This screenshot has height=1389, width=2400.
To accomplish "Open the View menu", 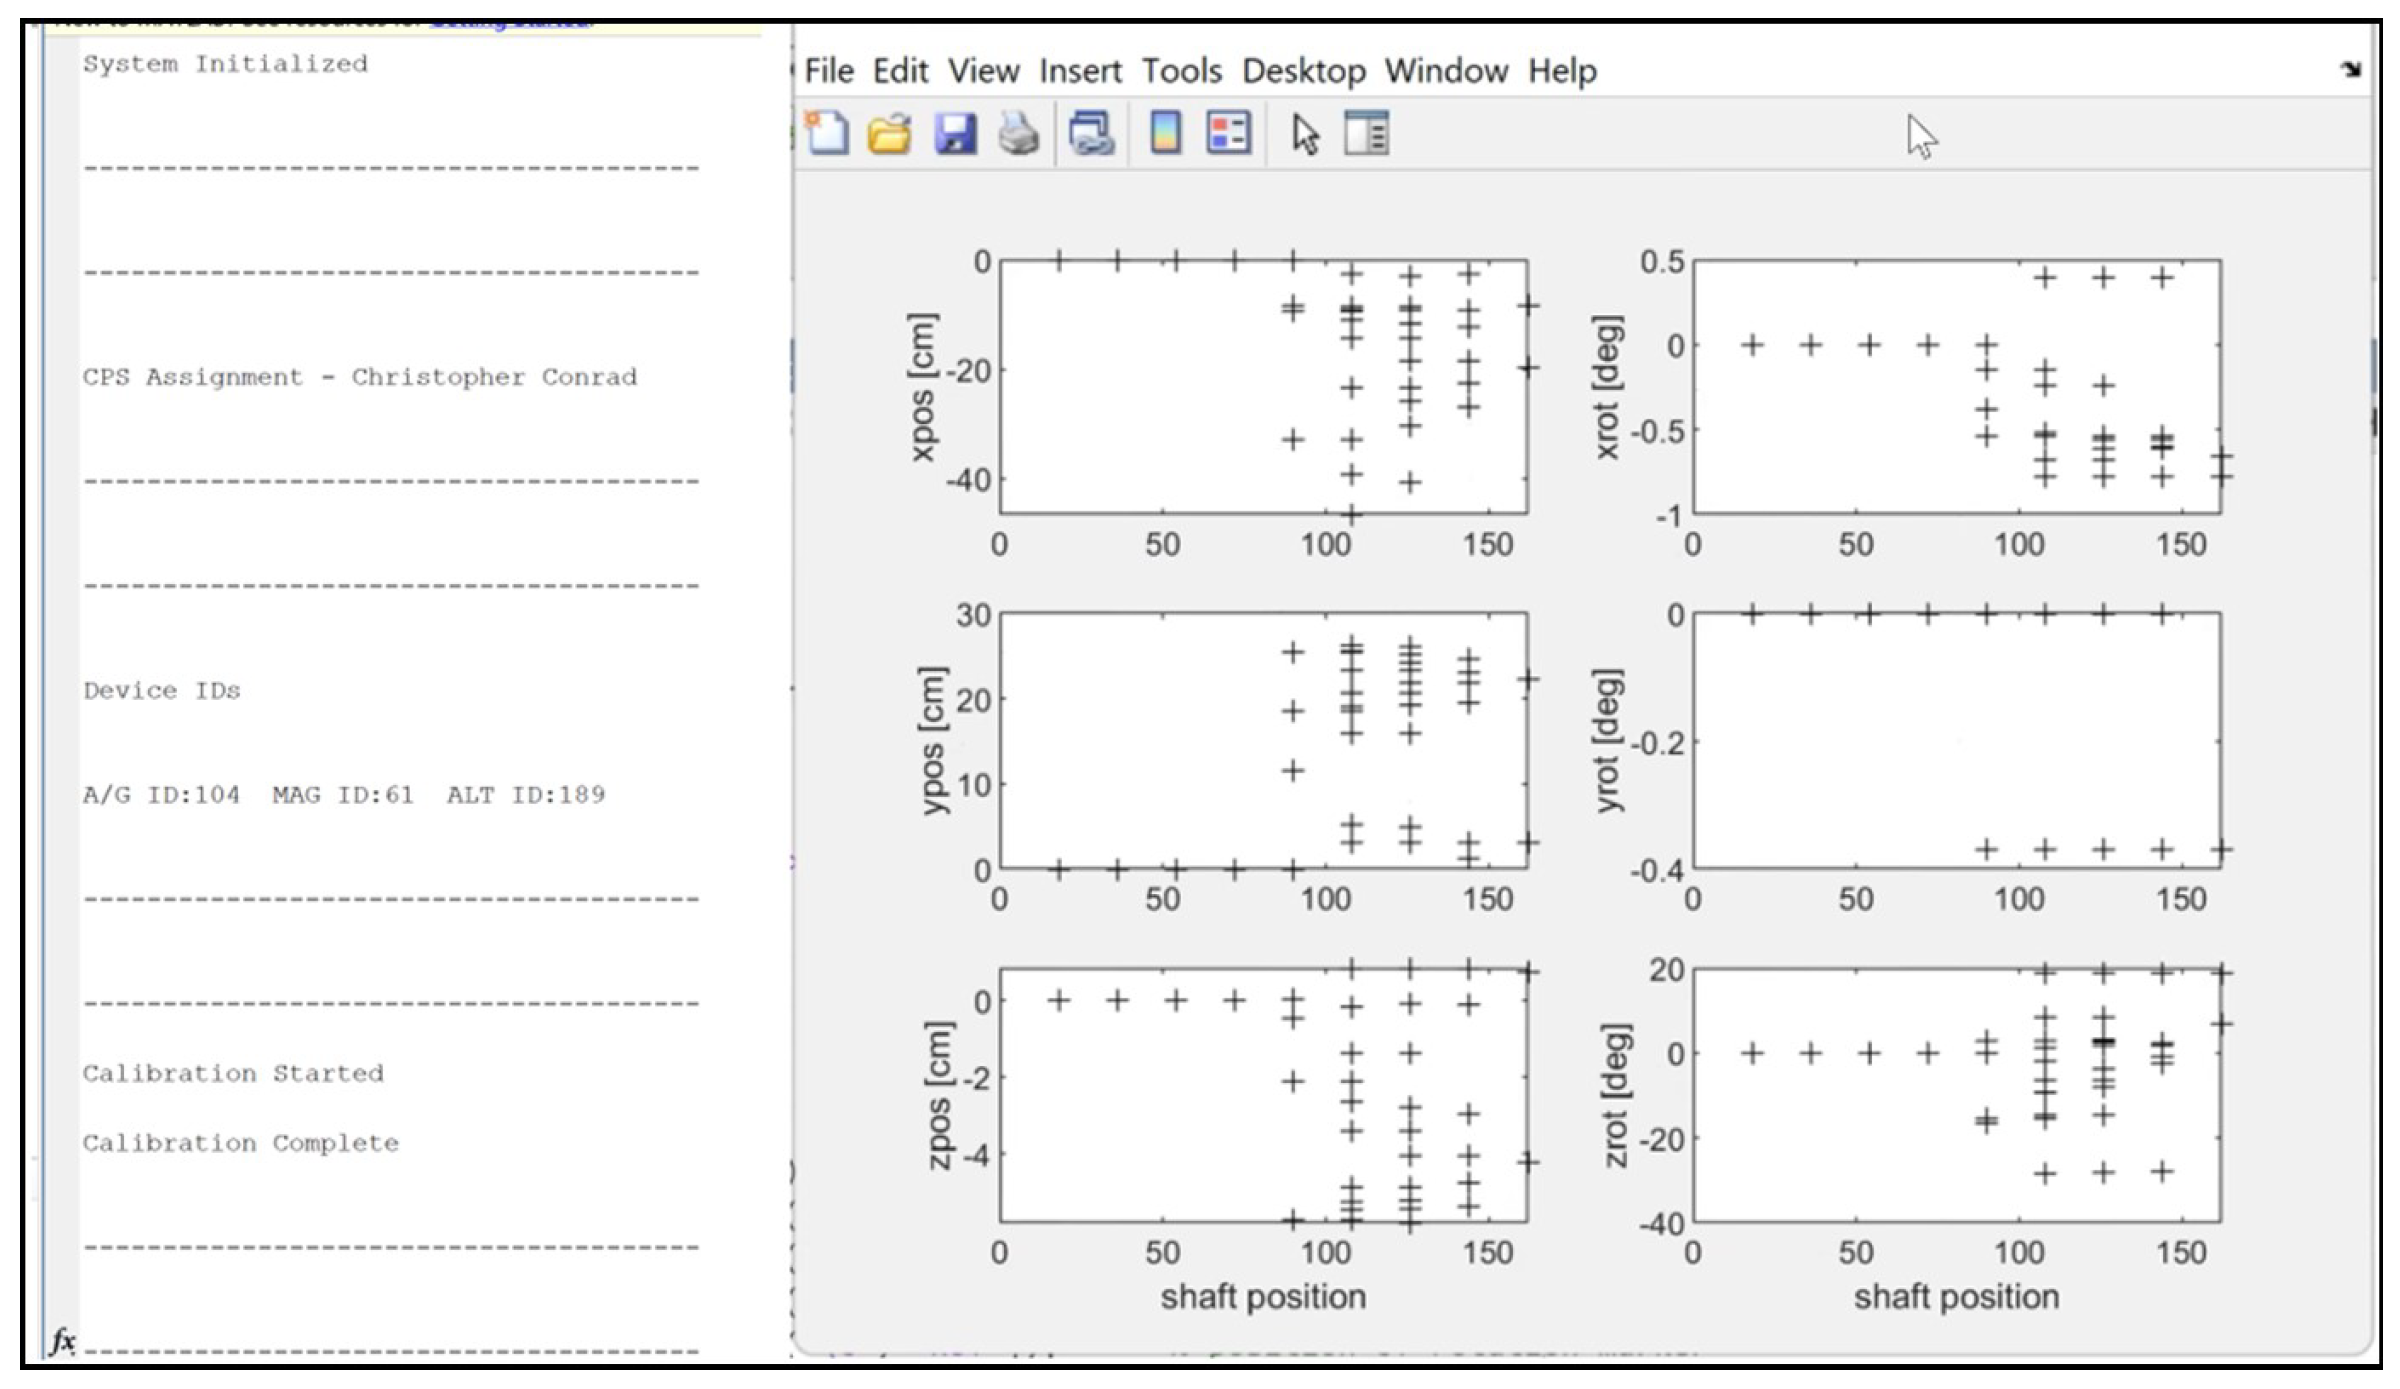I will pyautogui.click(x=983, y=71).
